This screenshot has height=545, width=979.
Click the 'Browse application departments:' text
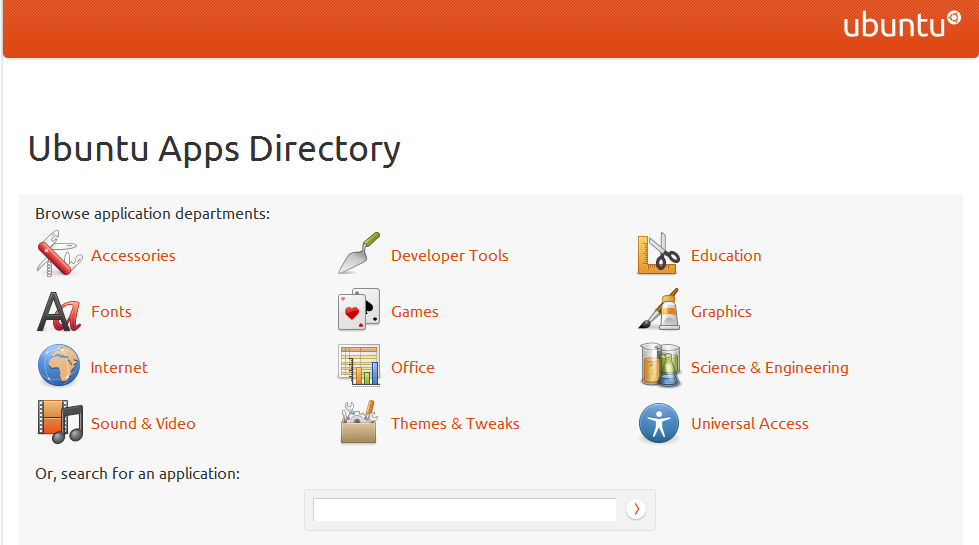tap(152, 214)
